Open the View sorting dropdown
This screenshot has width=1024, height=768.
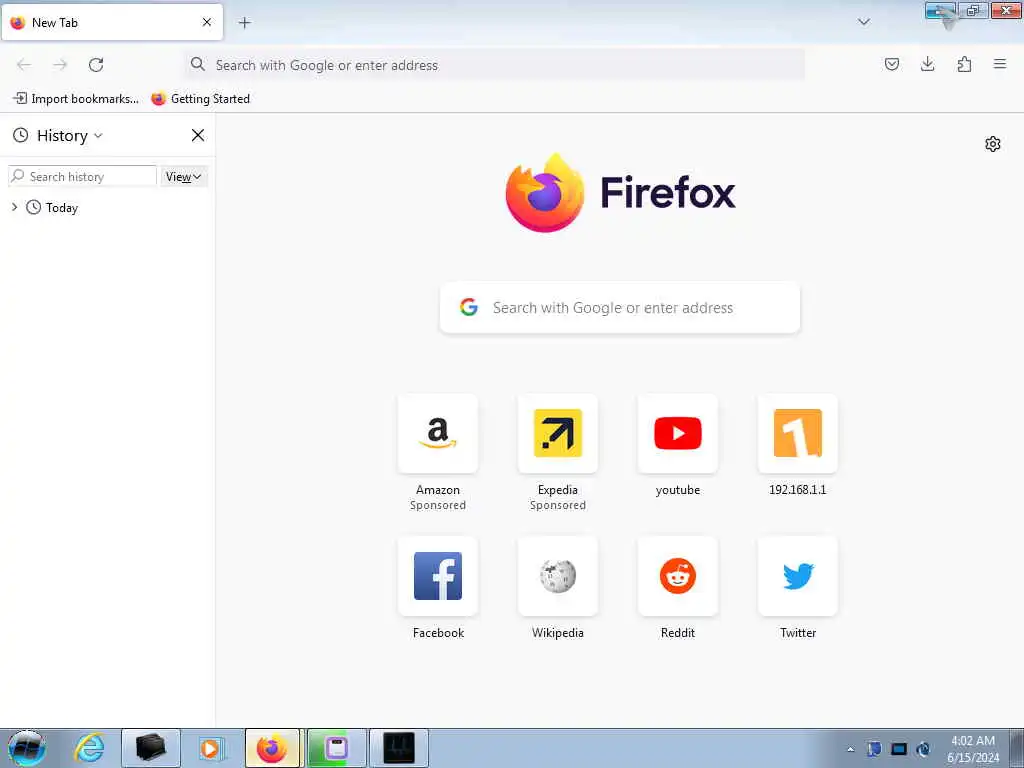(x=184, y=176)
